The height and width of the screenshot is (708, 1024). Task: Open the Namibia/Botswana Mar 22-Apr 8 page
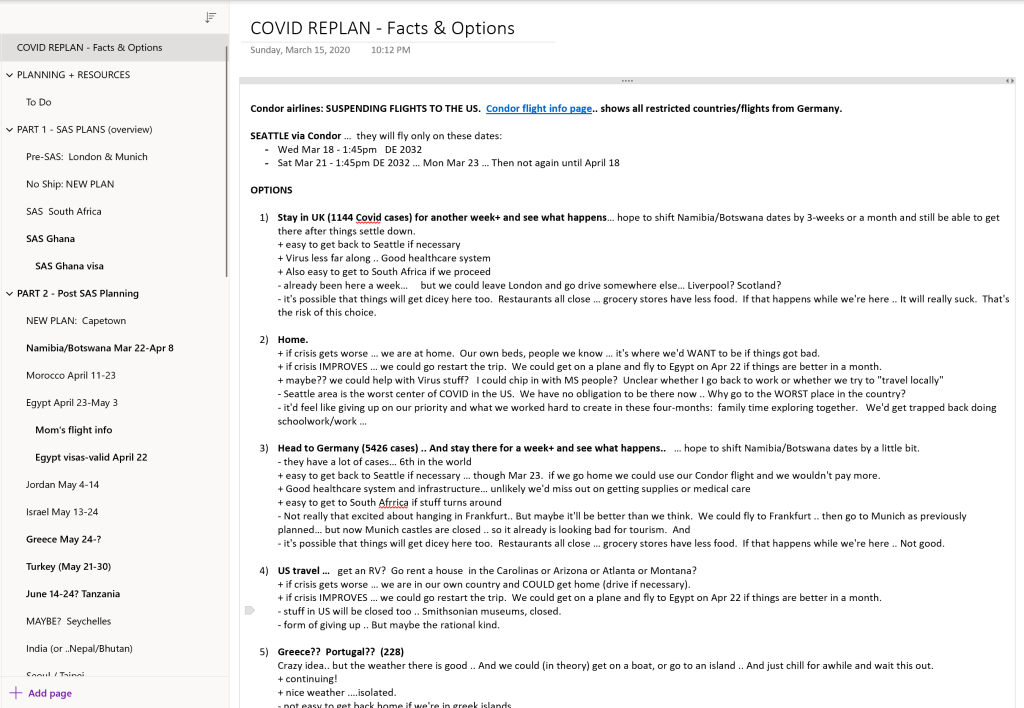click(x=99, y=348)
